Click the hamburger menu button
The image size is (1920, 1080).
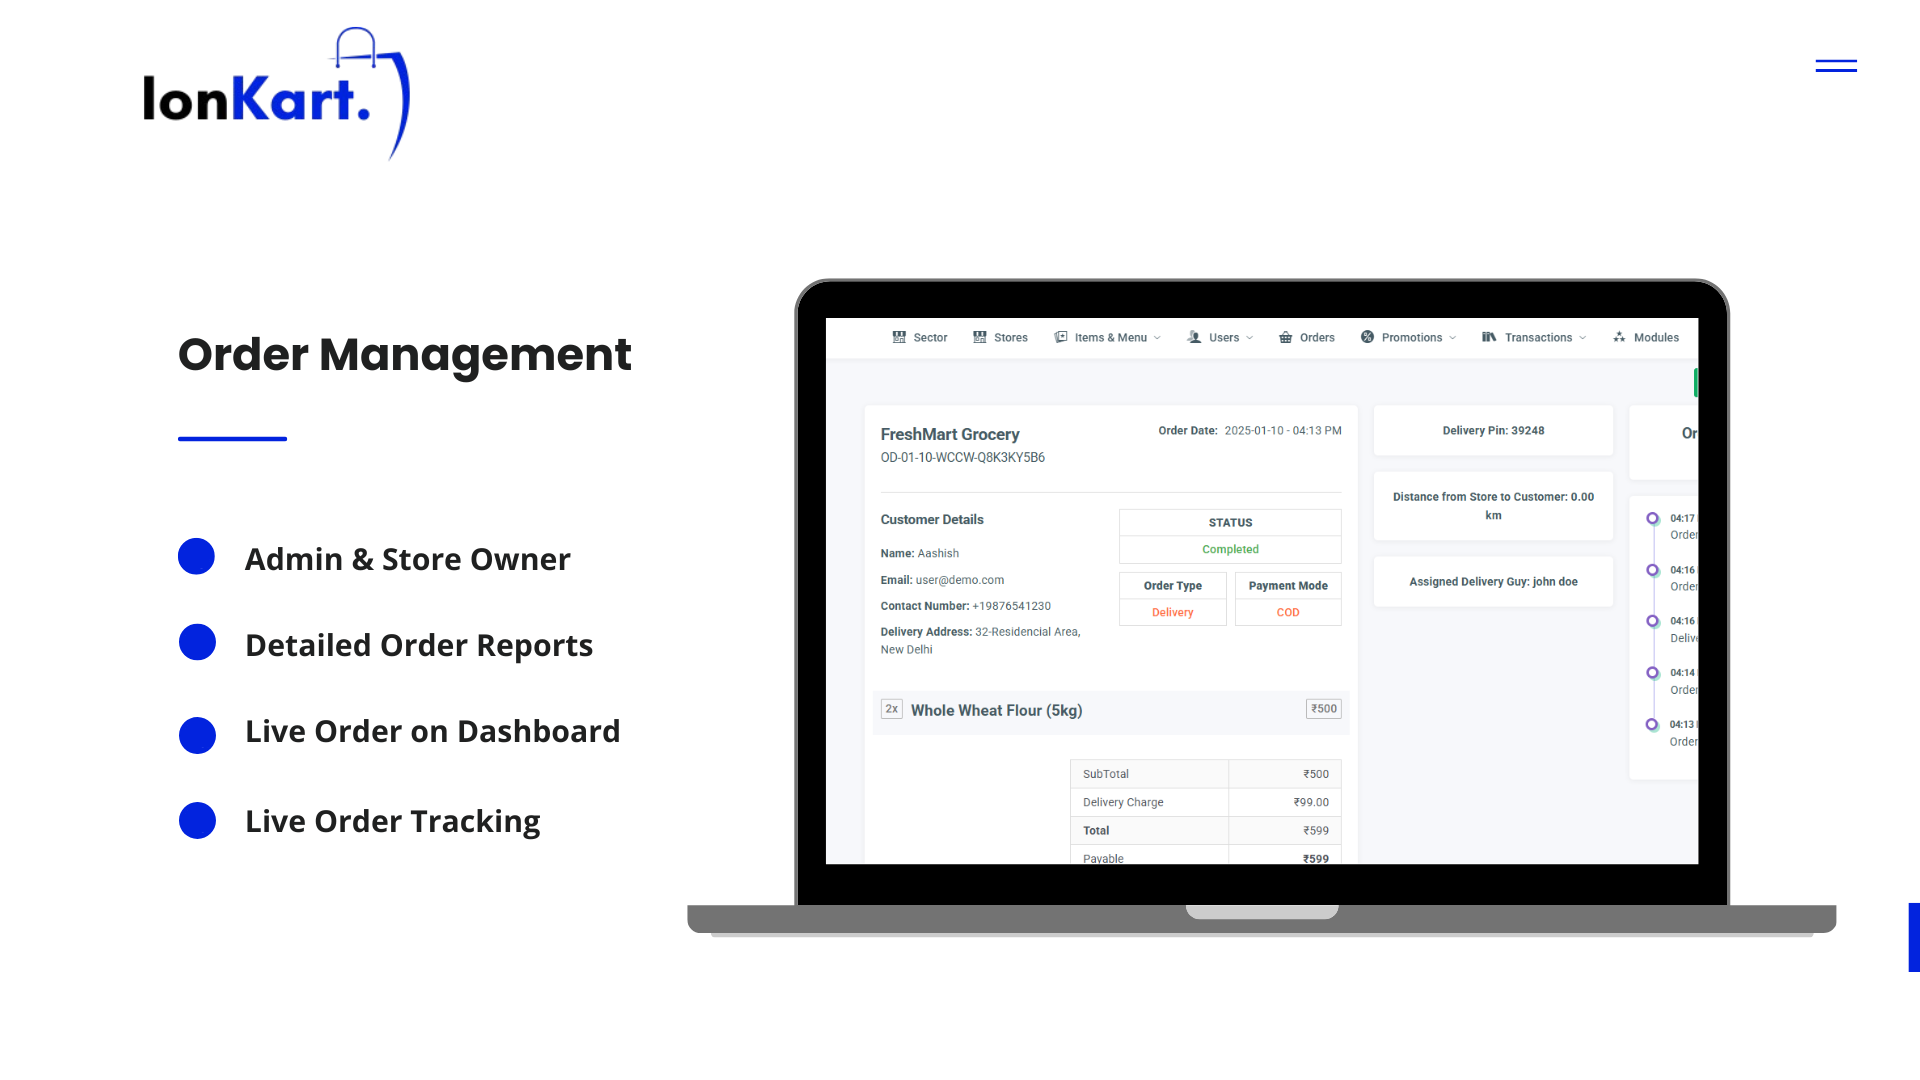(x=1836, y=66)
